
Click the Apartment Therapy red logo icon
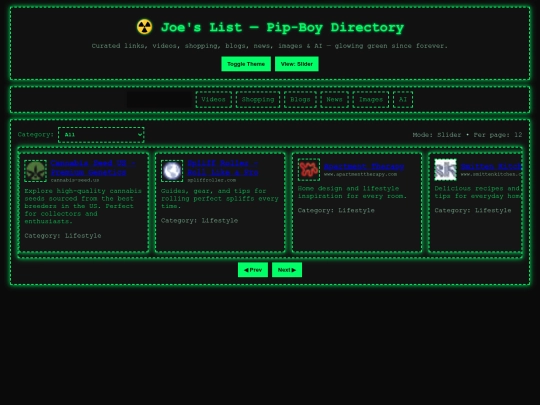[x=309, y=169]
